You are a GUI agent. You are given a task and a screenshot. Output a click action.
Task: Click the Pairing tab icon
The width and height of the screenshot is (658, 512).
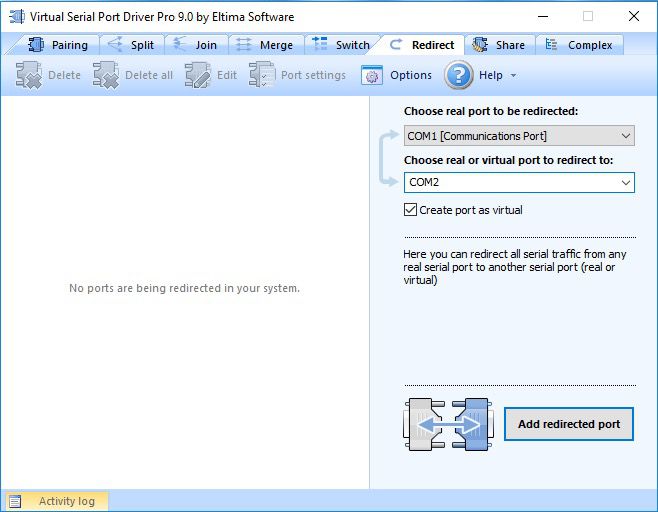click(36, 44)
